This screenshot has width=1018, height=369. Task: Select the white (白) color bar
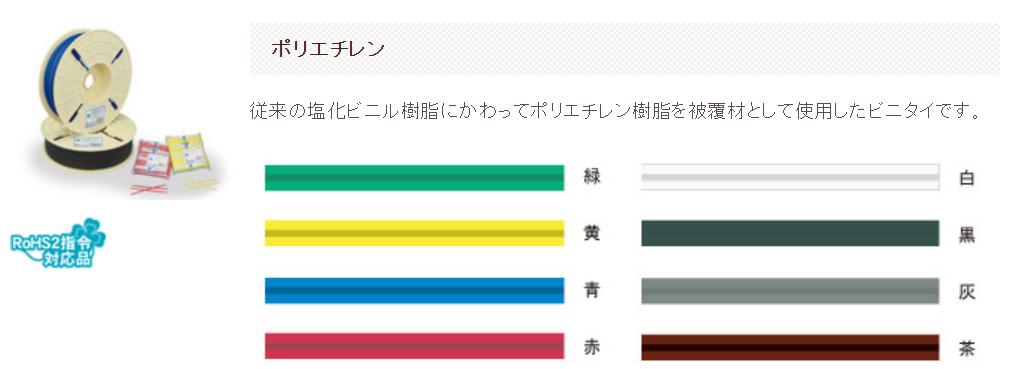pyautogui.click(x=790, y=177)
